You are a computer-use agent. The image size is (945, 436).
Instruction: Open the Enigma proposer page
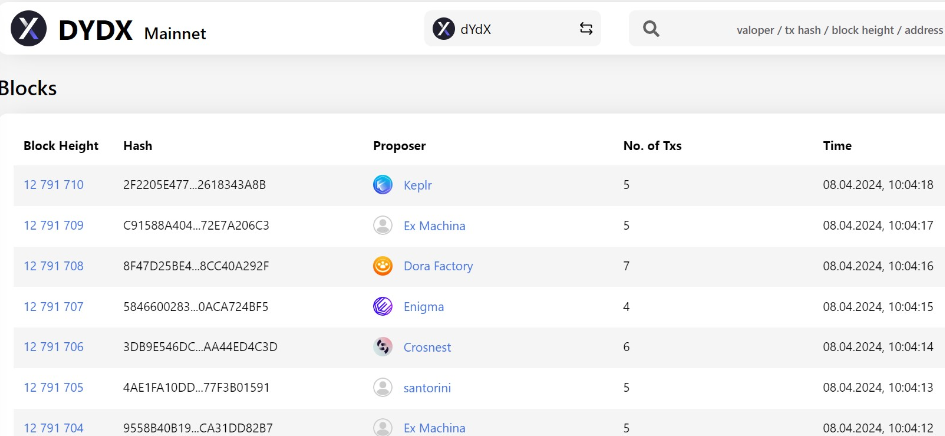click(x=424, y=306)
